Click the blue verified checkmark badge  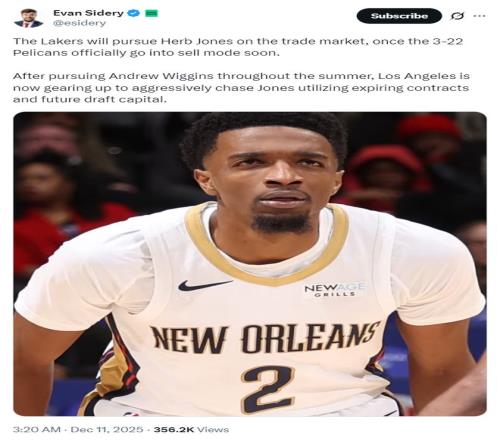[x=134, y=13]
